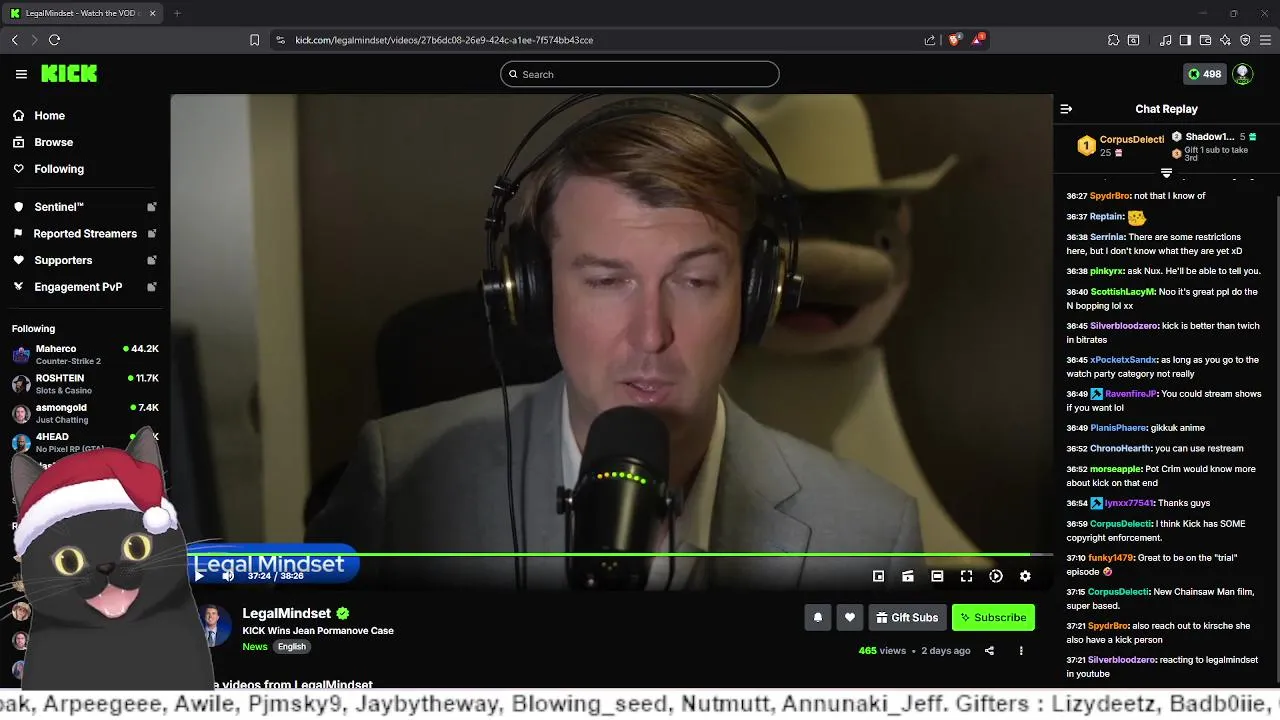
Task: Open video more options menu
Action: click(x=1021, y=651)
